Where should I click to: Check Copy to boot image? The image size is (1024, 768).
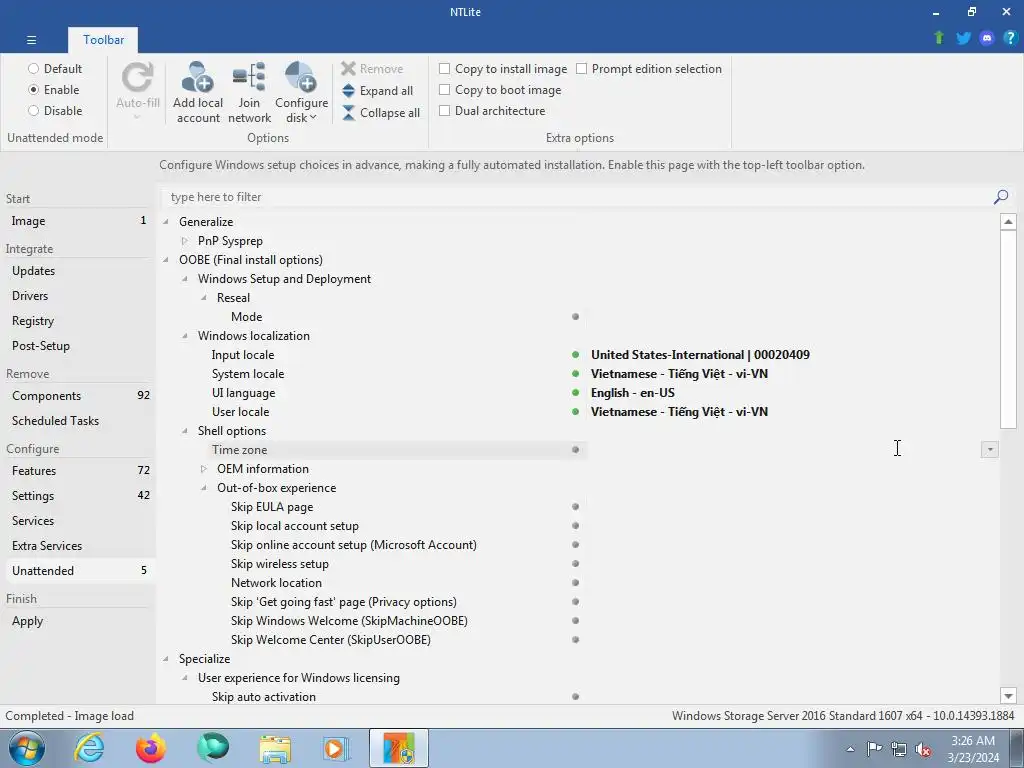pos(445,89)
